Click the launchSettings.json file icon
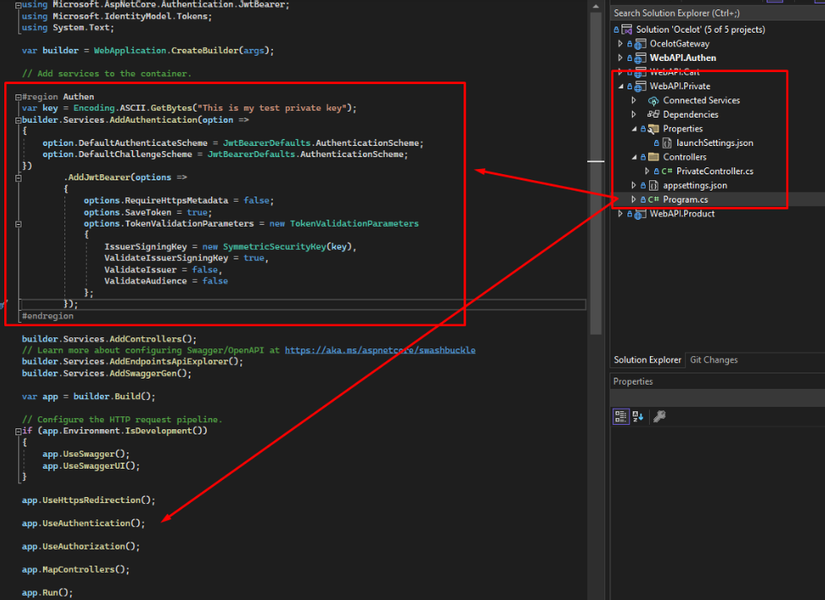825x600 pixels. [x=667, y=143]
